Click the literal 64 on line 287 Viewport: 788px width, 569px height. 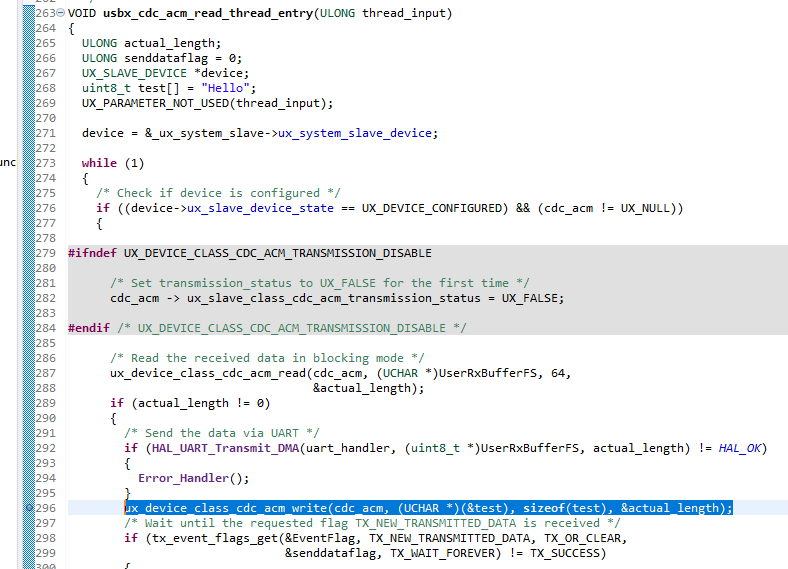558,373
